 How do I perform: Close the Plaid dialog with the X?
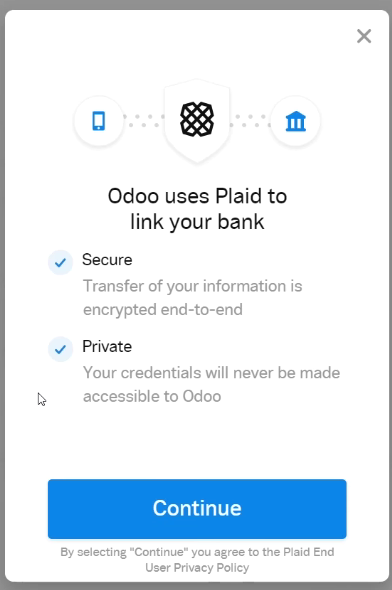point(364,36)
